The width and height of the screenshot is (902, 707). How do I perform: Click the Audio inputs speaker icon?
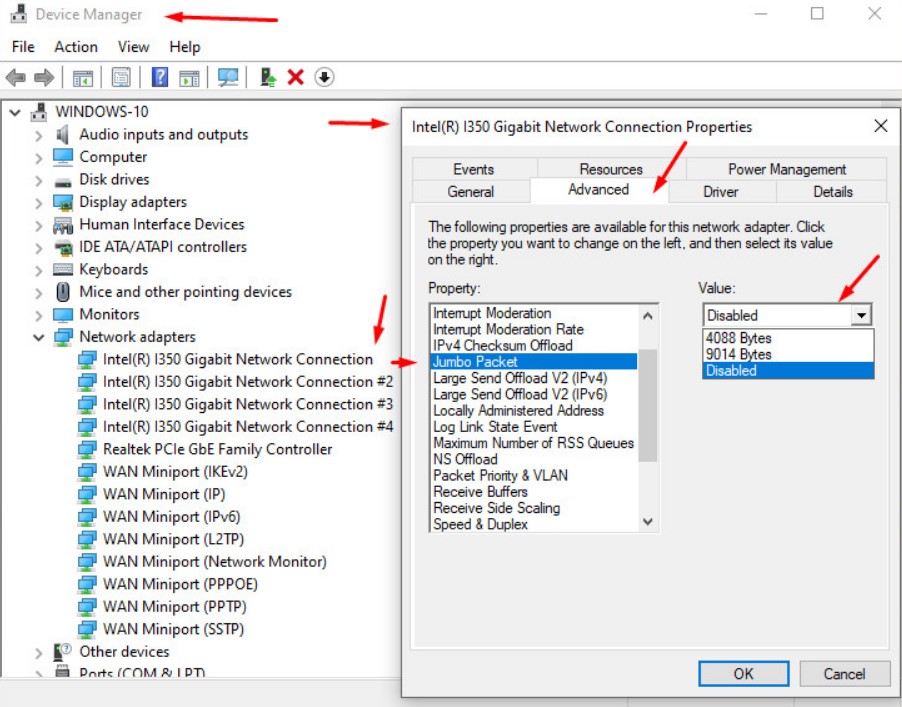(63, 135)
